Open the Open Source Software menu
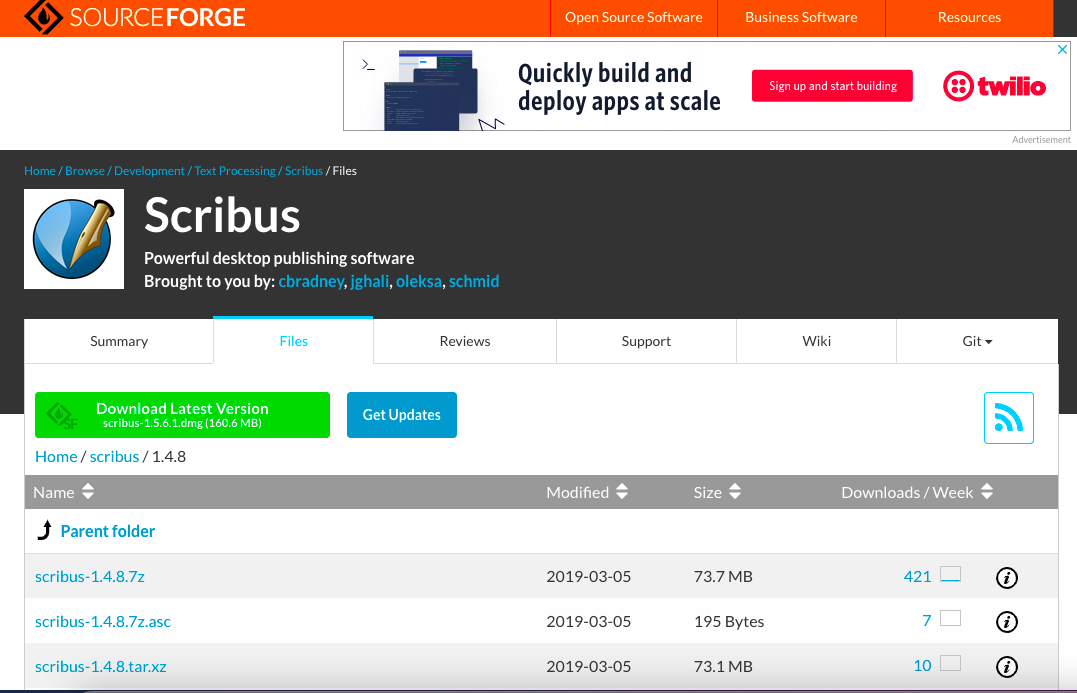Screen dimensions: 1077x693 click(633, 17)
